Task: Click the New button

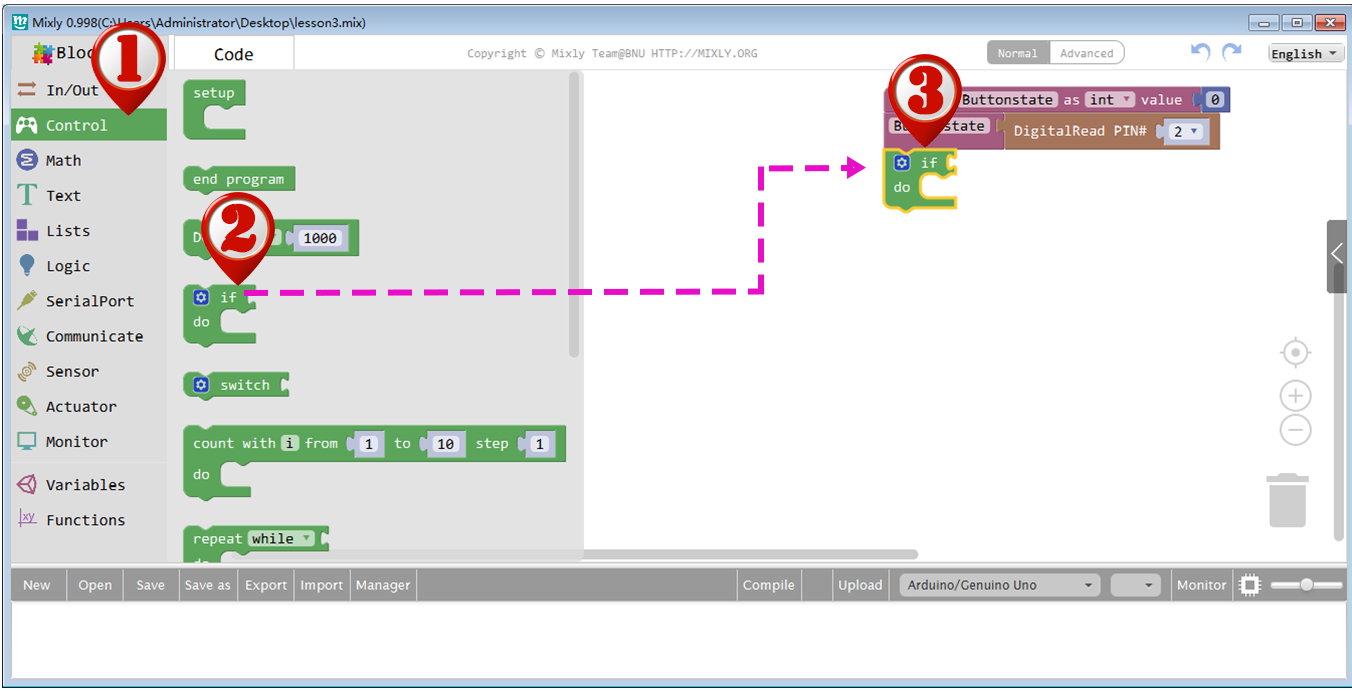Action: click(37, 585)
